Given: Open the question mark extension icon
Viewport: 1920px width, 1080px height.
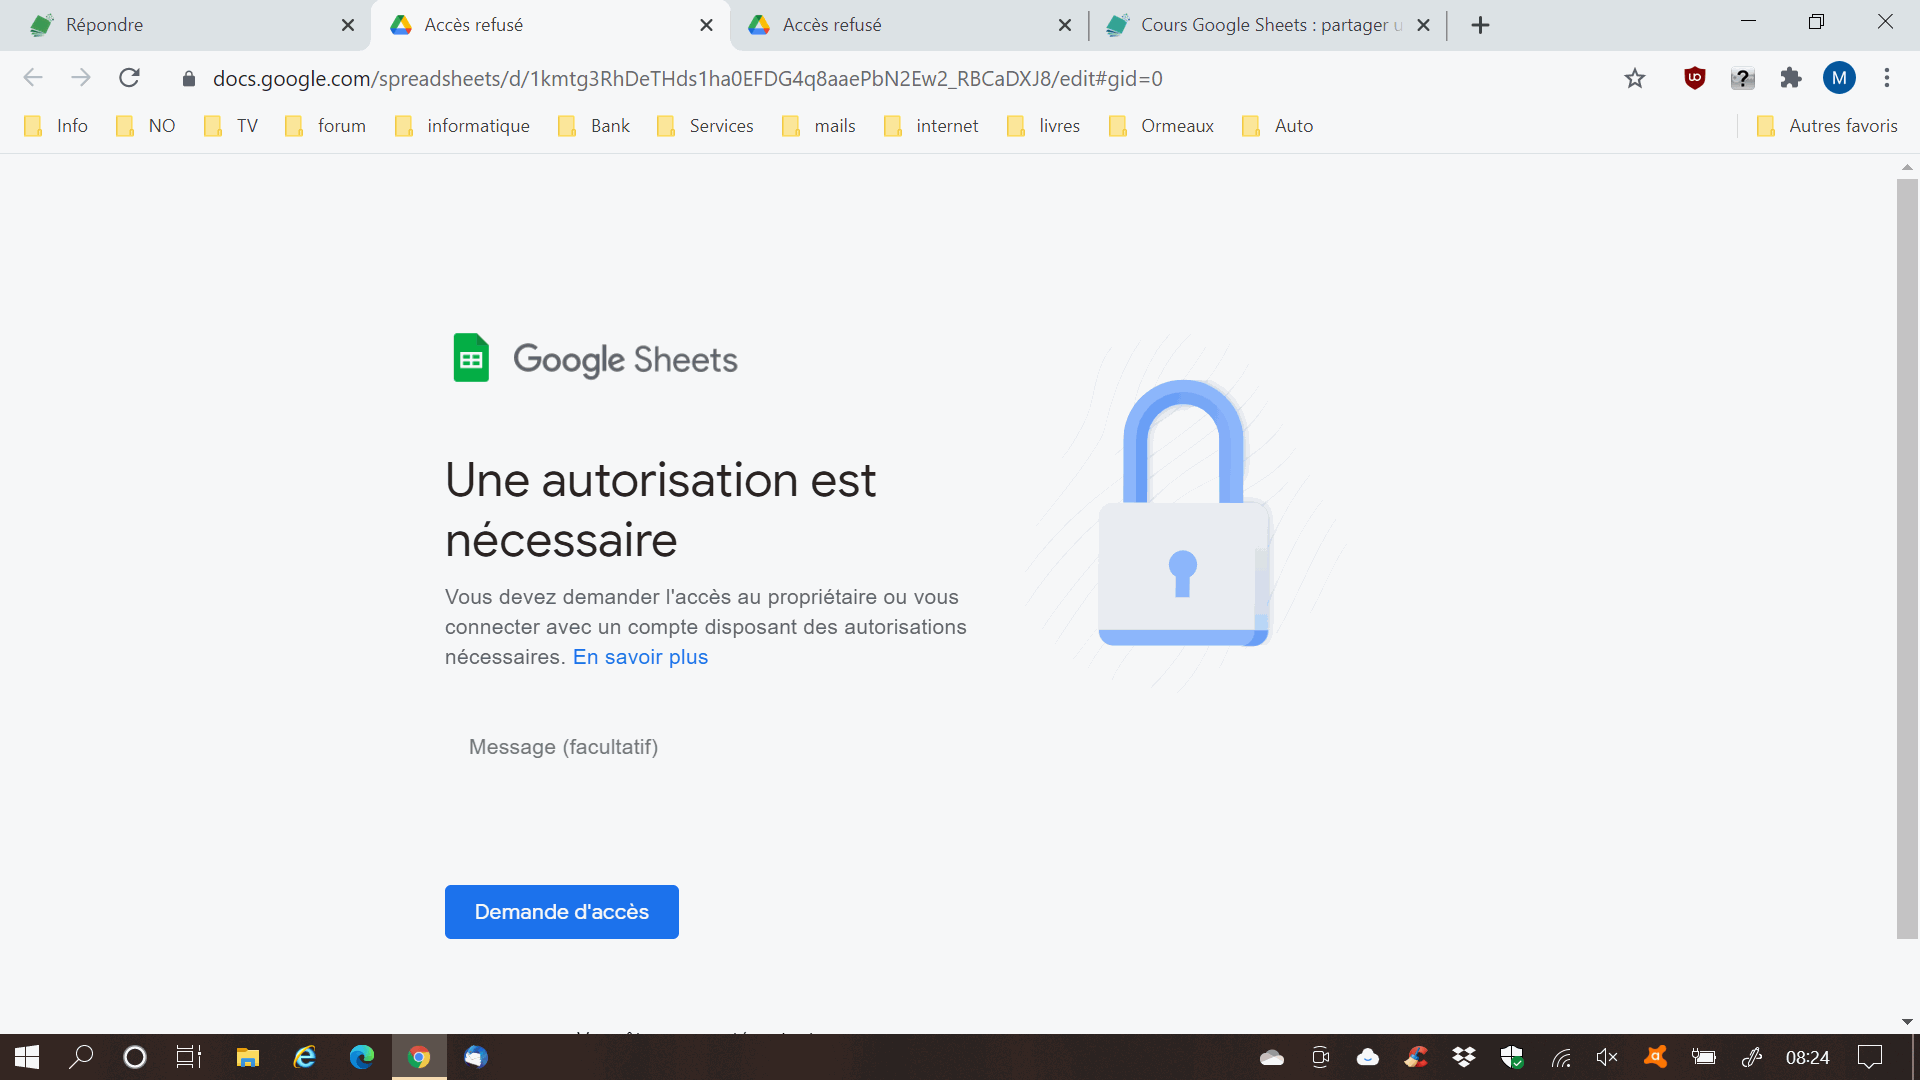Looking at the screenshot, I should pos(1742,78).
